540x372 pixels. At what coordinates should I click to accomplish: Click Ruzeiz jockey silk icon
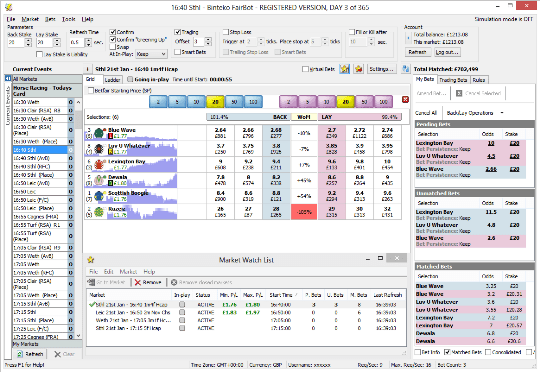coord(99,211)
